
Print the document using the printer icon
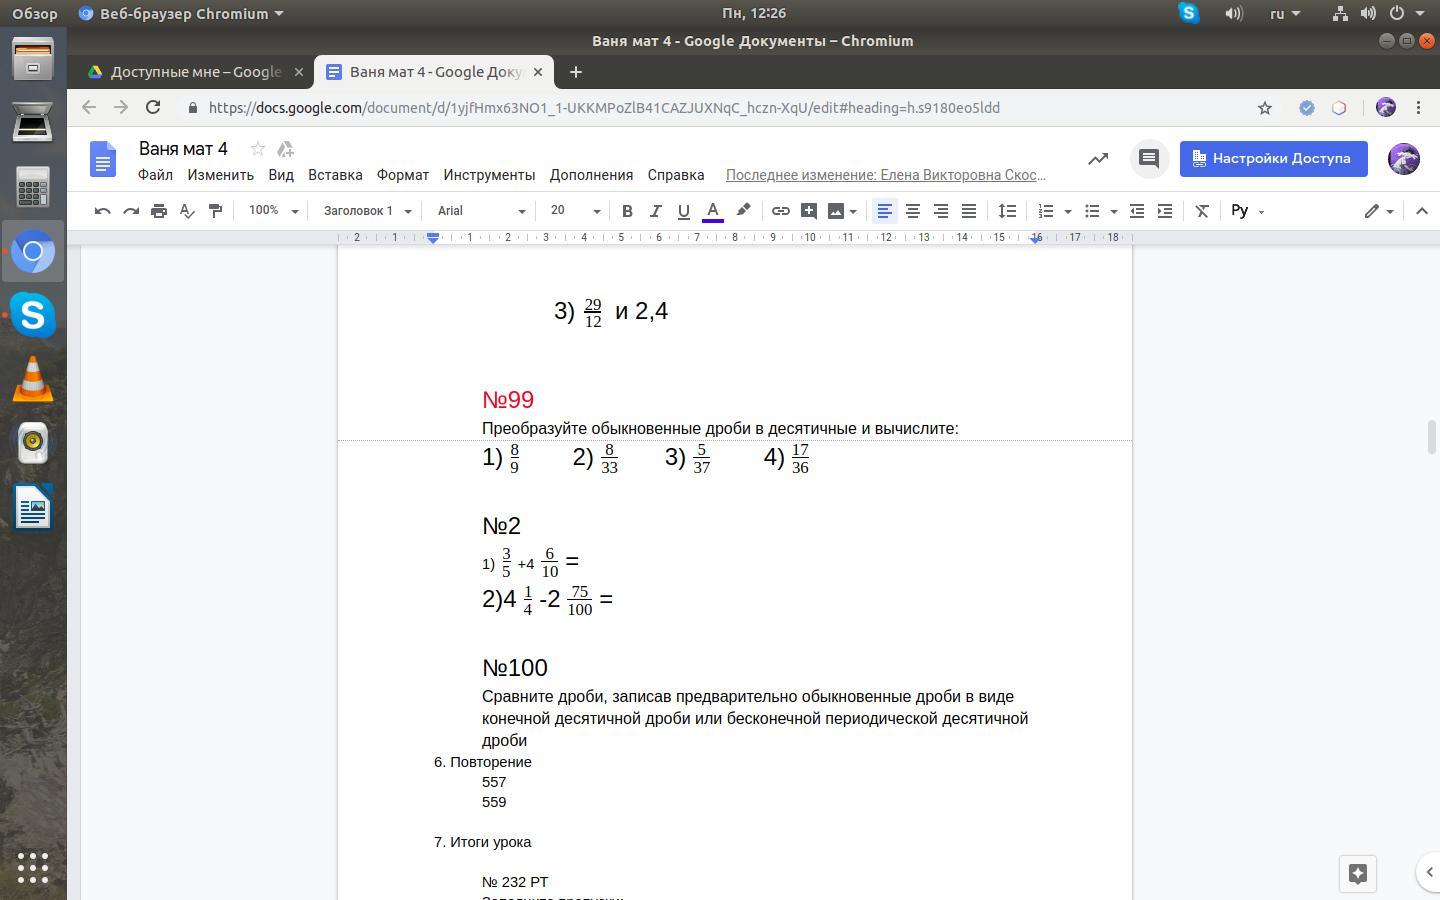point(159,211)
